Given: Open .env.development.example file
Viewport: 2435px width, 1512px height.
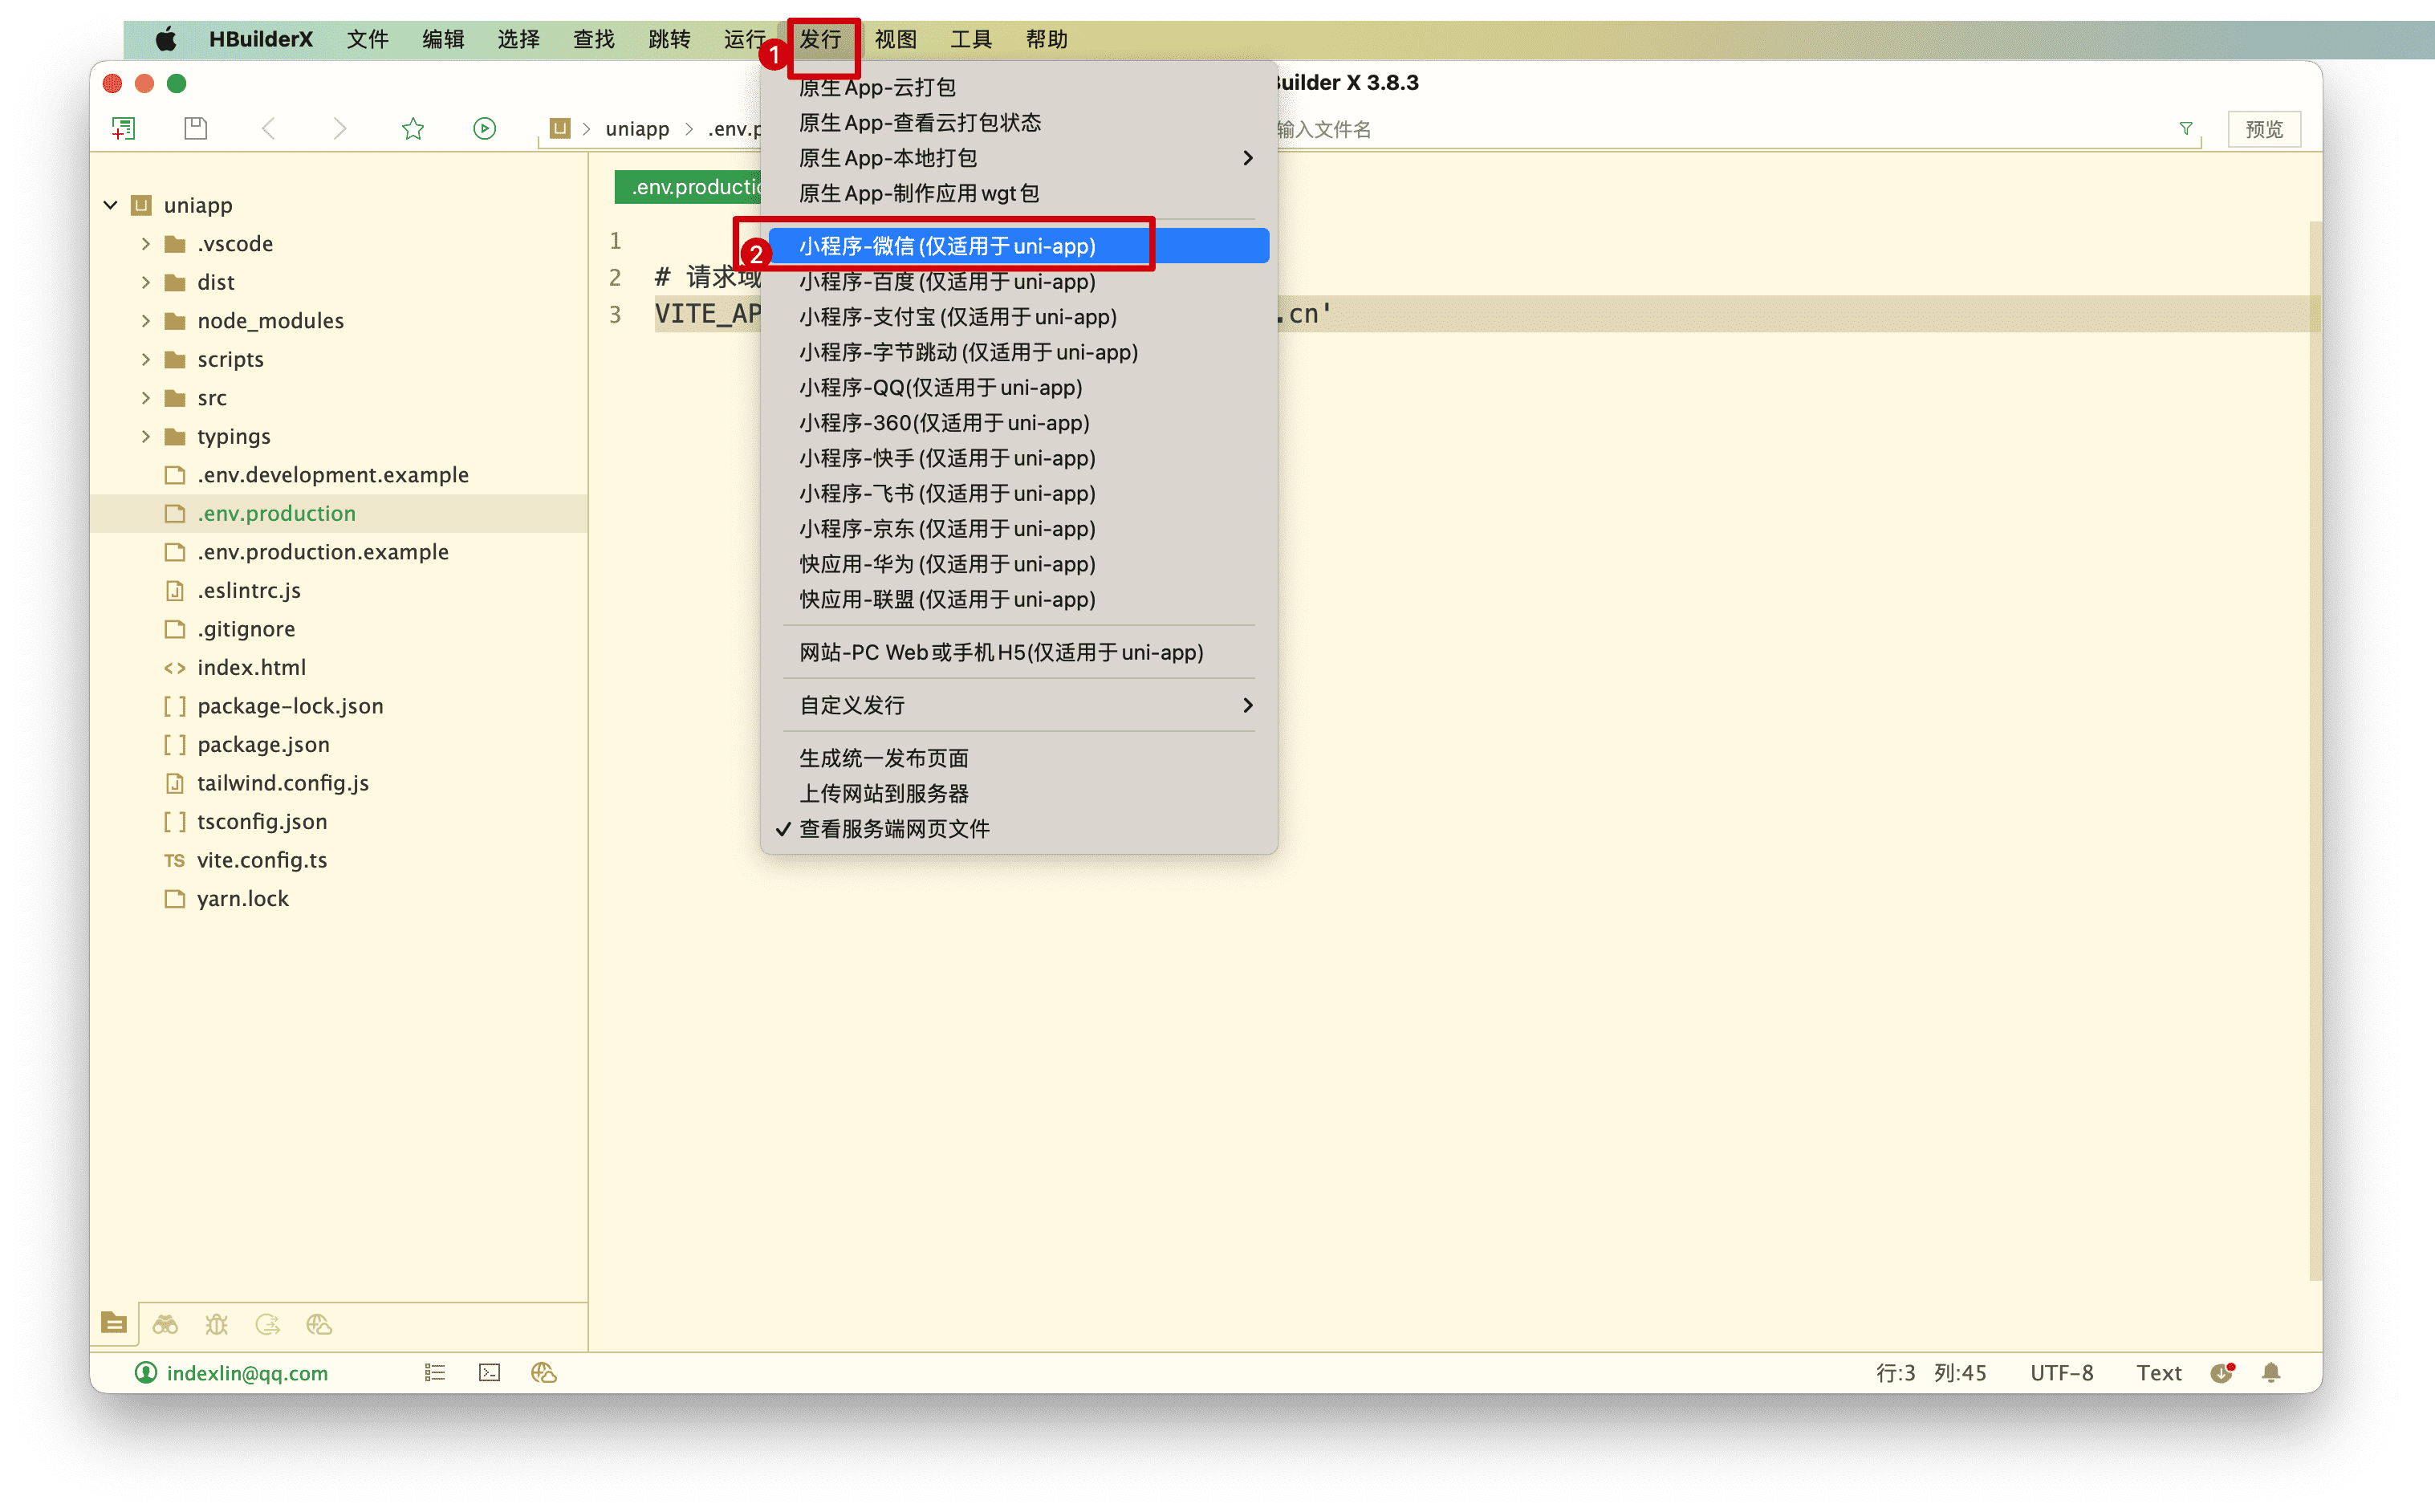Looking at the screenshot, I should click(x=332, y=475).
